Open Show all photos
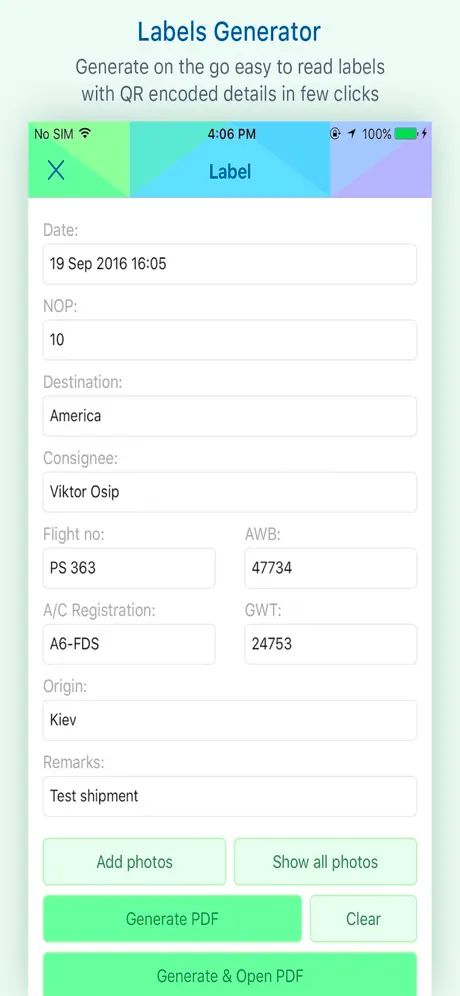Viewport: 460px width, 996px height. 325,861
